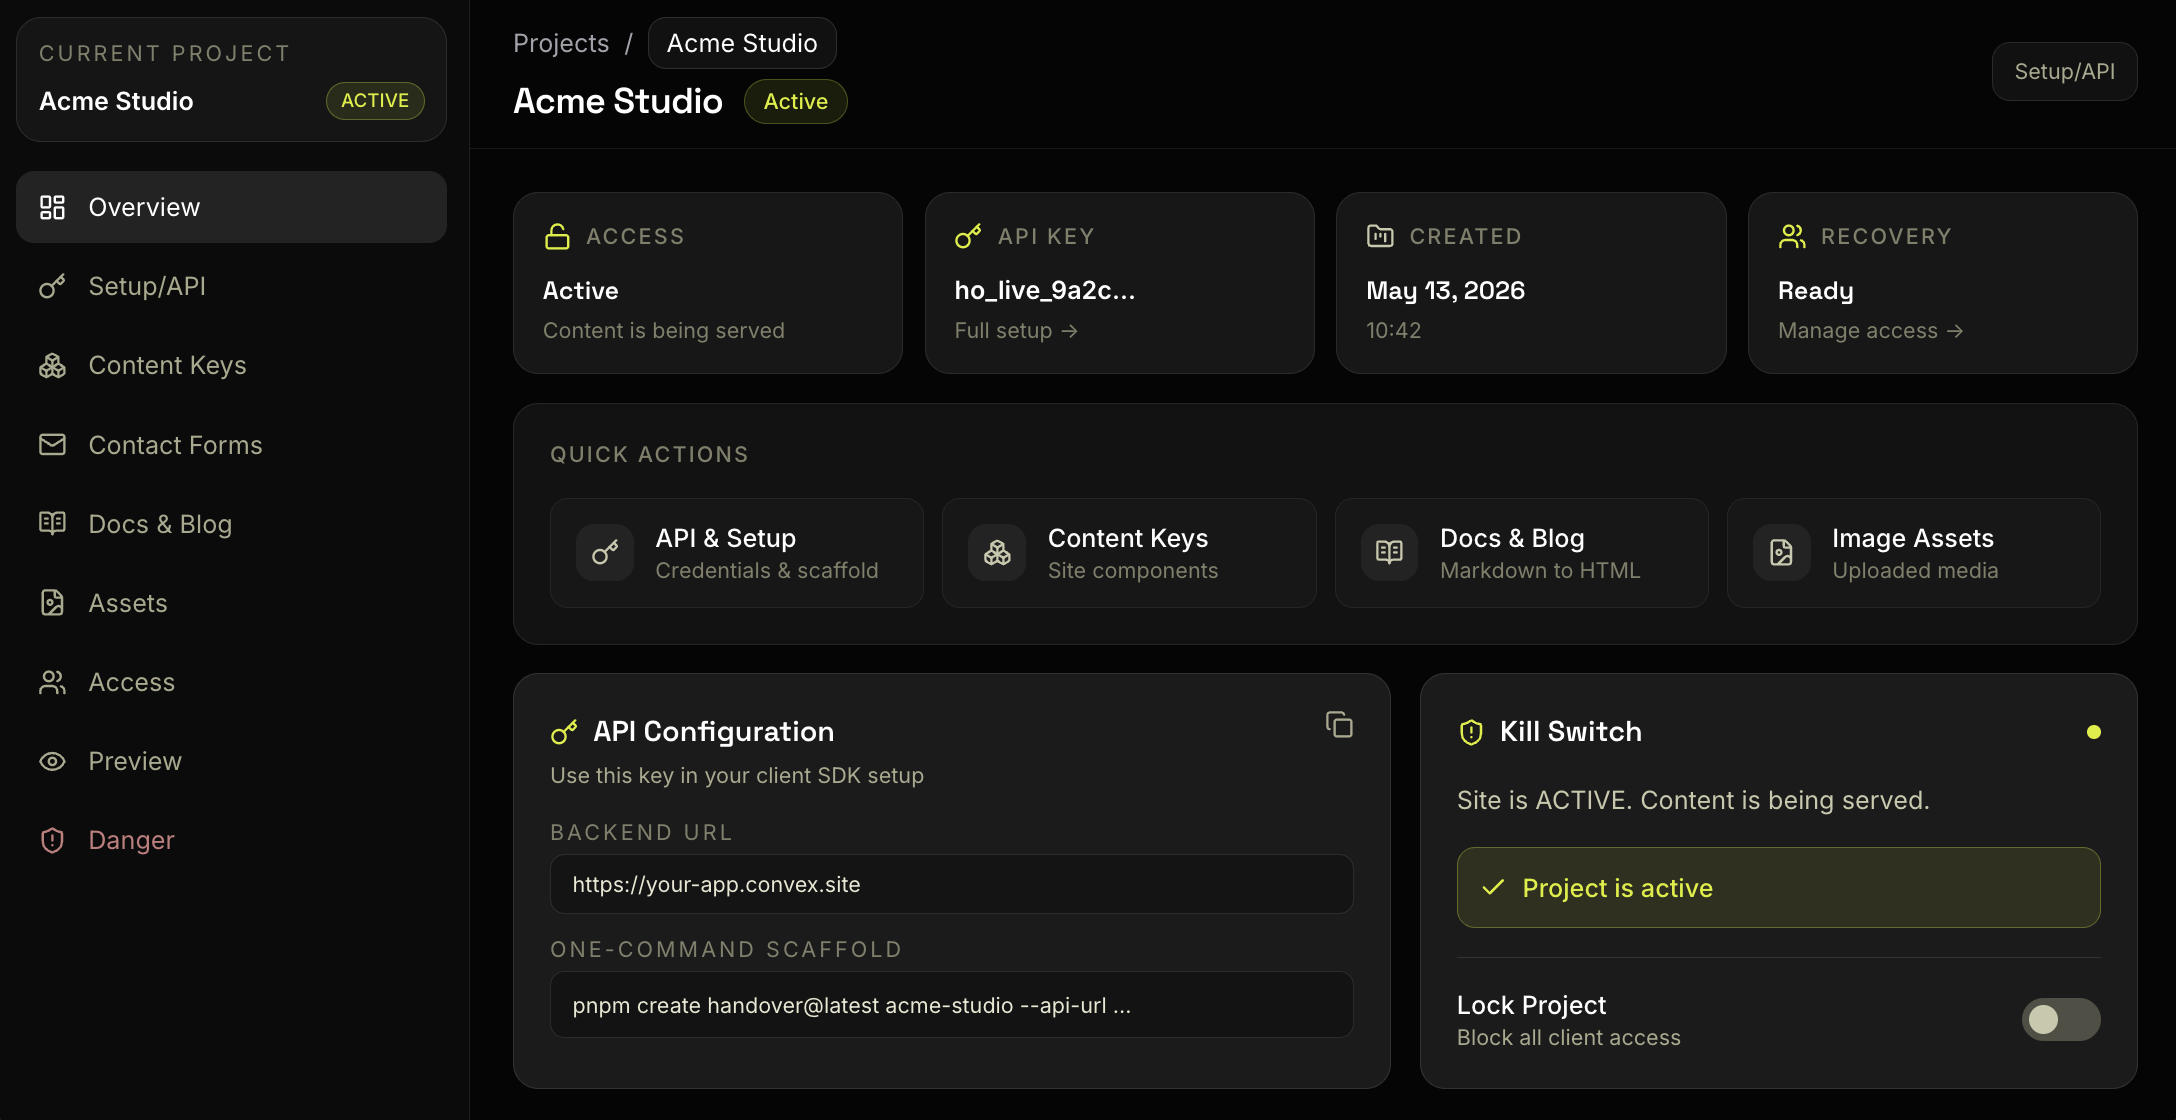Click the one-command scaffold field

(x=951, y=1005)
